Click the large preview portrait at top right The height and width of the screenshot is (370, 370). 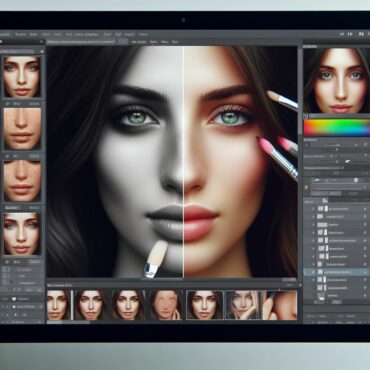pyautogui.click(x=337, y=81)
